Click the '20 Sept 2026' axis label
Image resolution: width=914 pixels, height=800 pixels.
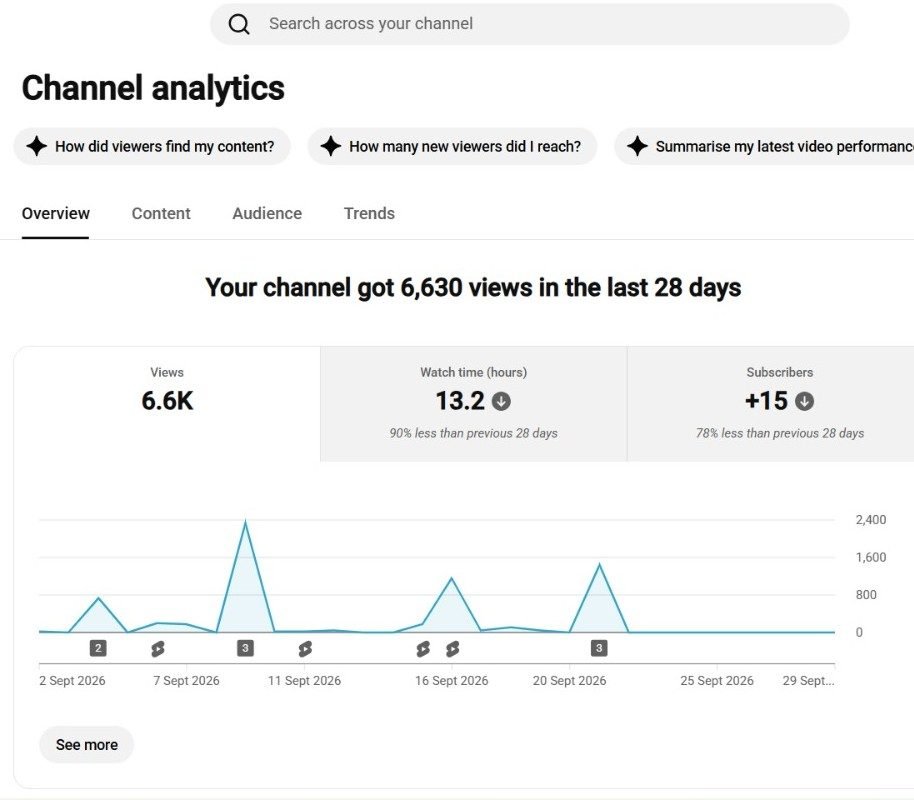click(x=570, y=680)
